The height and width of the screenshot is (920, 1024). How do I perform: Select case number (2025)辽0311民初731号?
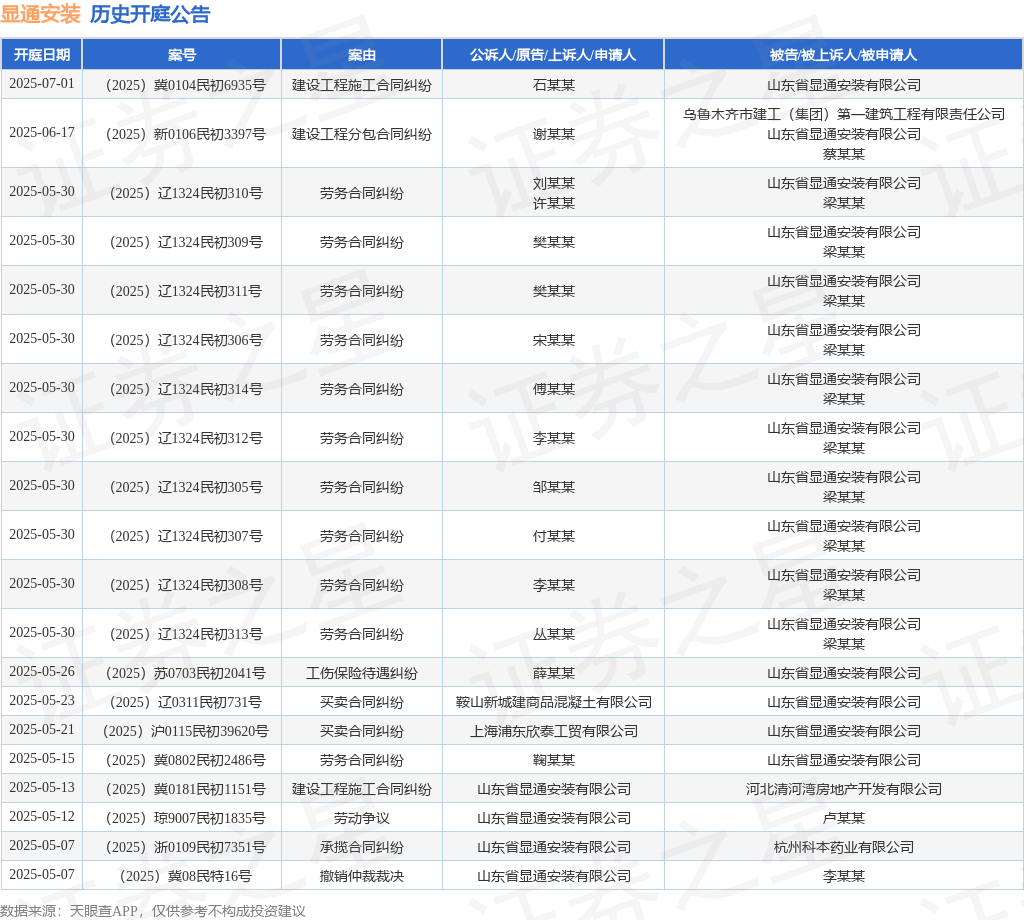click(x=184, y=702)
